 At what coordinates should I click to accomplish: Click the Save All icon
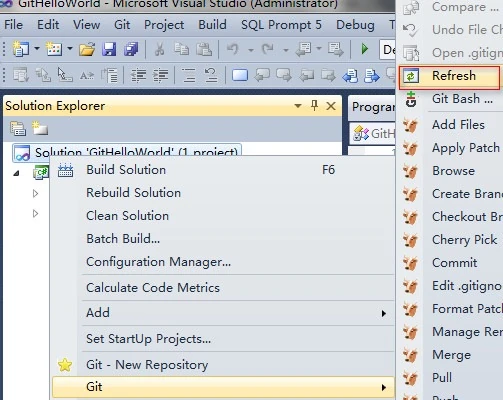[x=131, y=49]
